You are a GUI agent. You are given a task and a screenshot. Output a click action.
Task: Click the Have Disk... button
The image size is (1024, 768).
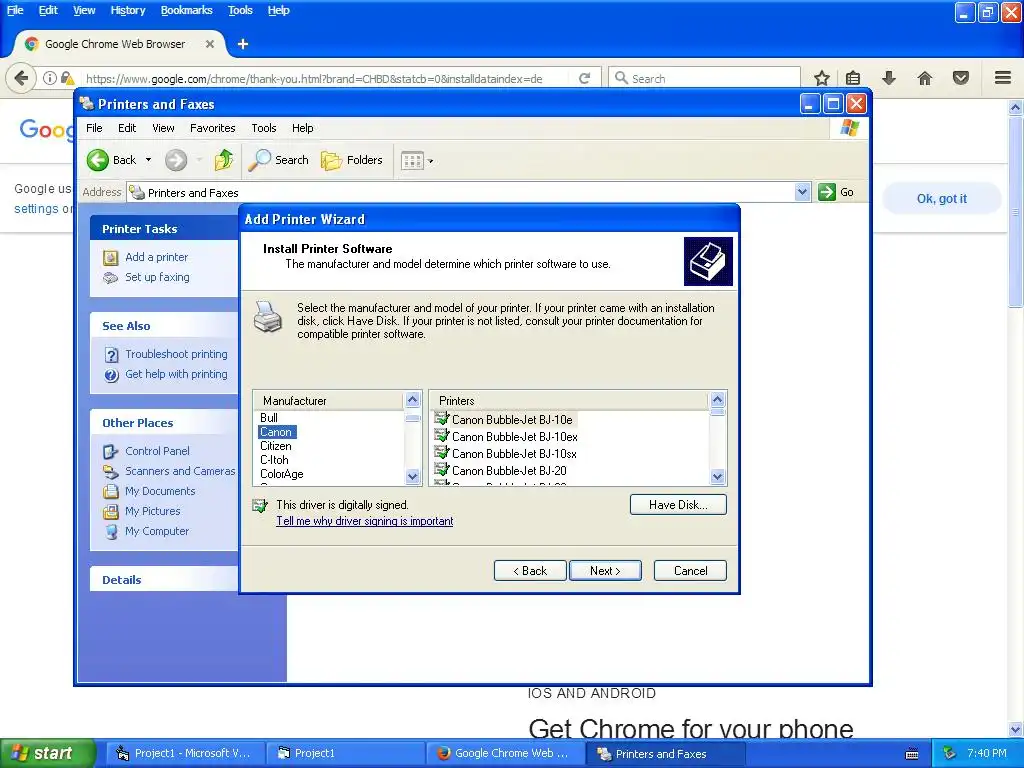[x=678, y=505]
